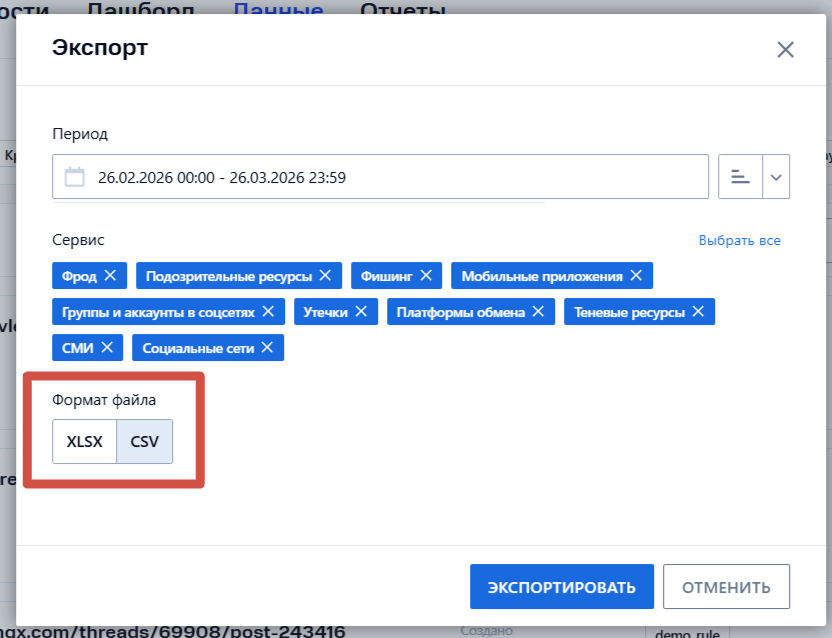Remove the Платформы обмена tag
The height and width of the screenshot is (638, 832).
click(x=538, y=311)
